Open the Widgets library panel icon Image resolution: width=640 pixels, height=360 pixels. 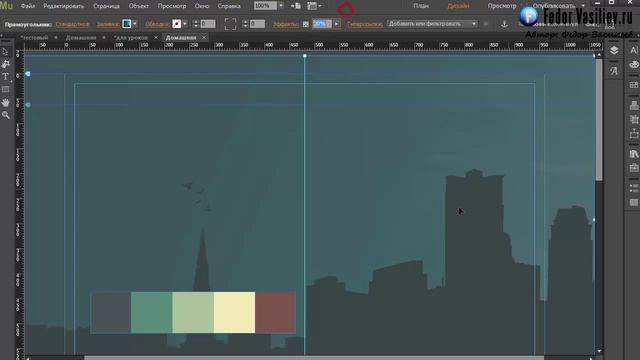click(633, 85)
